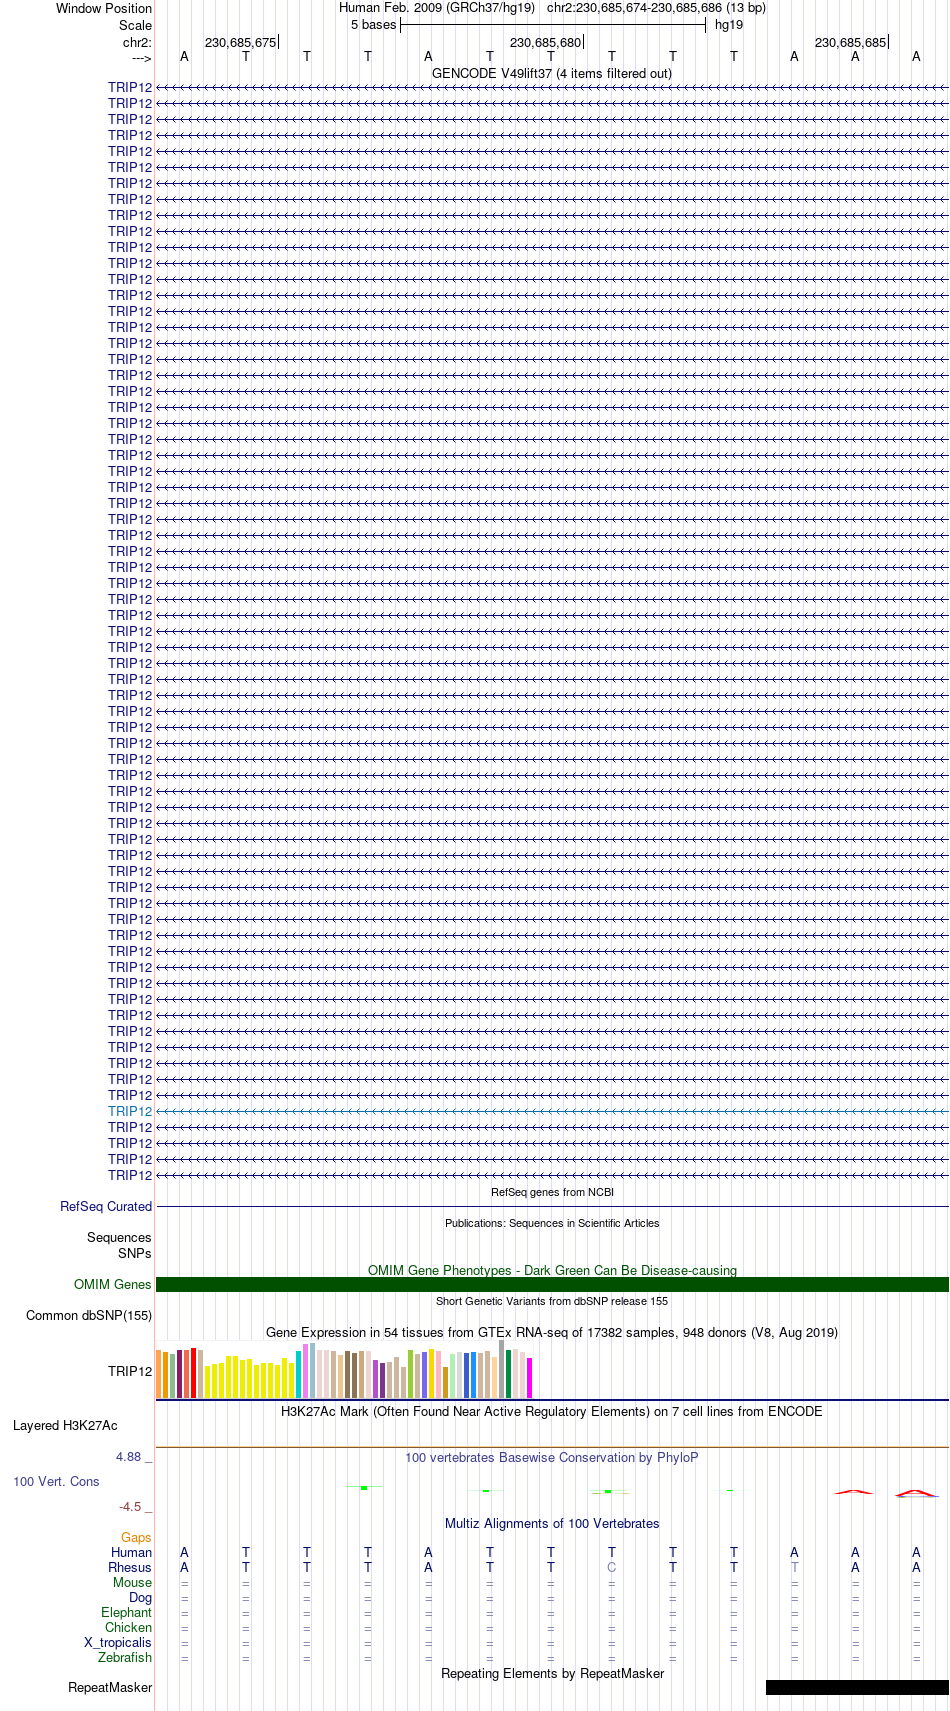Click the Human Feb. 2009 (GRCh37/hg19) title

coord(437,8)
